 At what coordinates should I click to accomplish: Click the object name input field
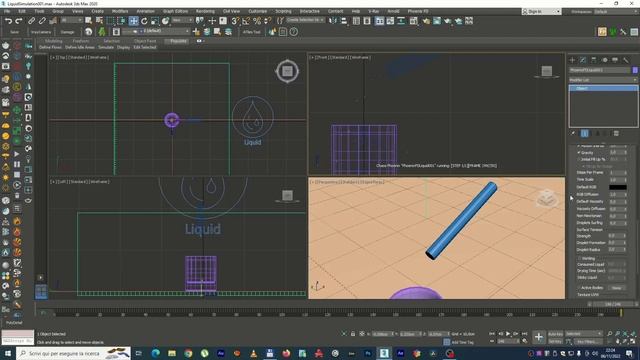coord(600,70)
